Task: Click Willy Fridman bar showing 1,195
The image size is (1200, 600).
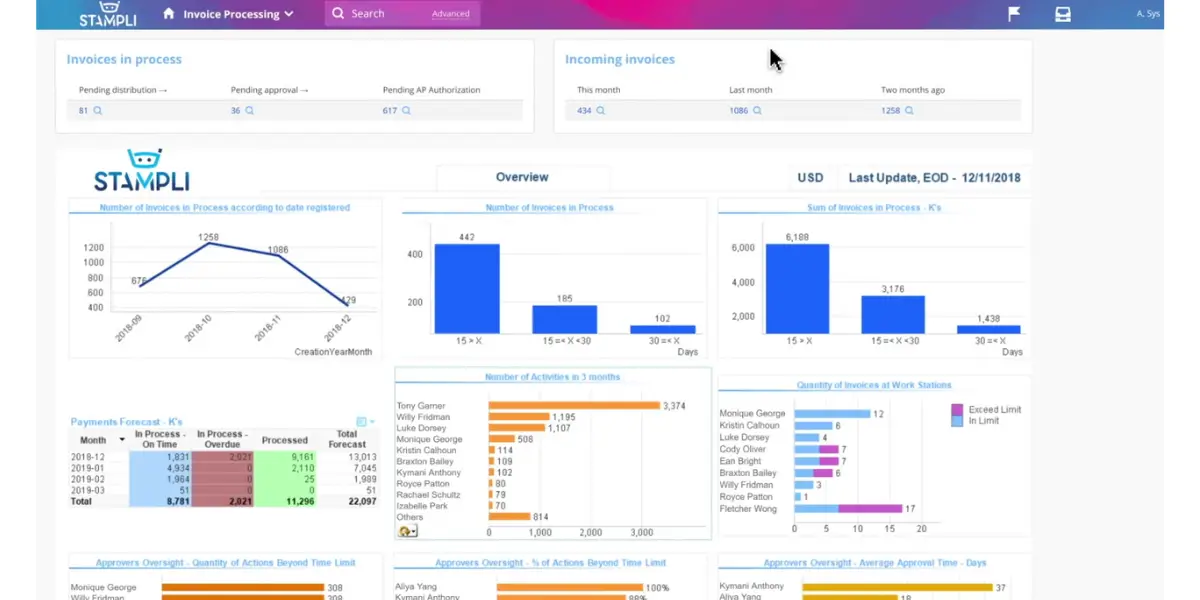Action: coord(519,417)
